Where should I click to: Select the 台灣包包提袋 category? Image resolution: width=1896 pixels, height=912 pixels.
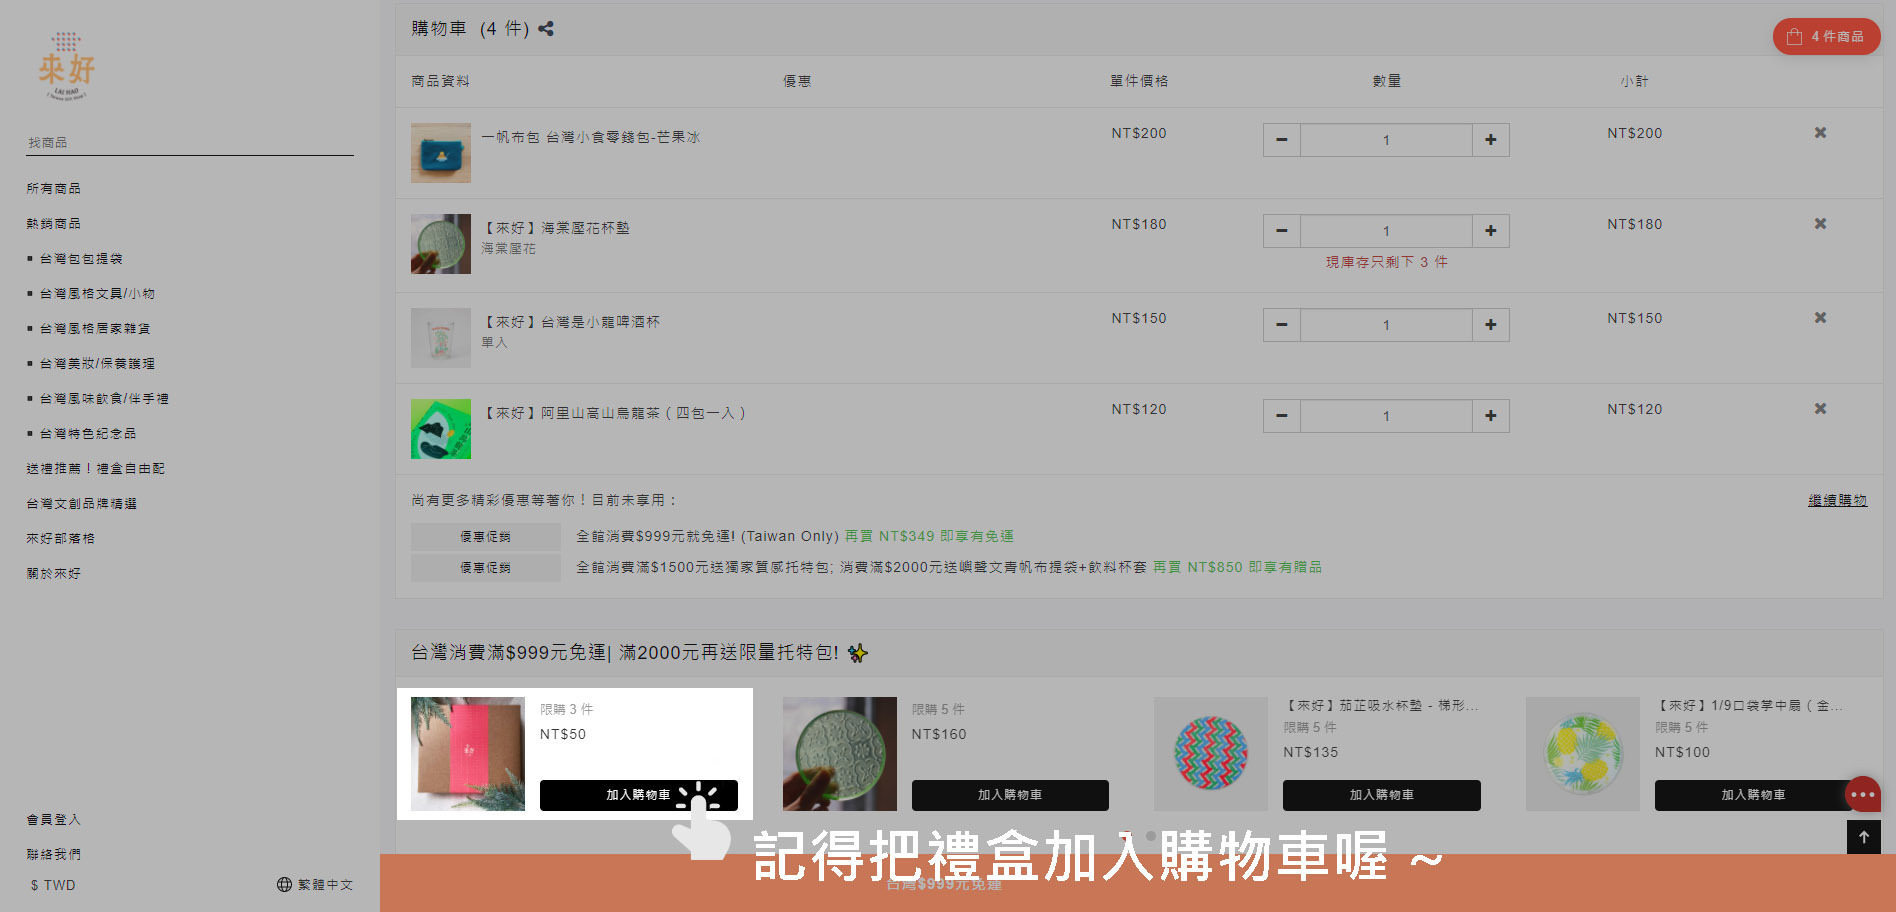tap(81, 258)
